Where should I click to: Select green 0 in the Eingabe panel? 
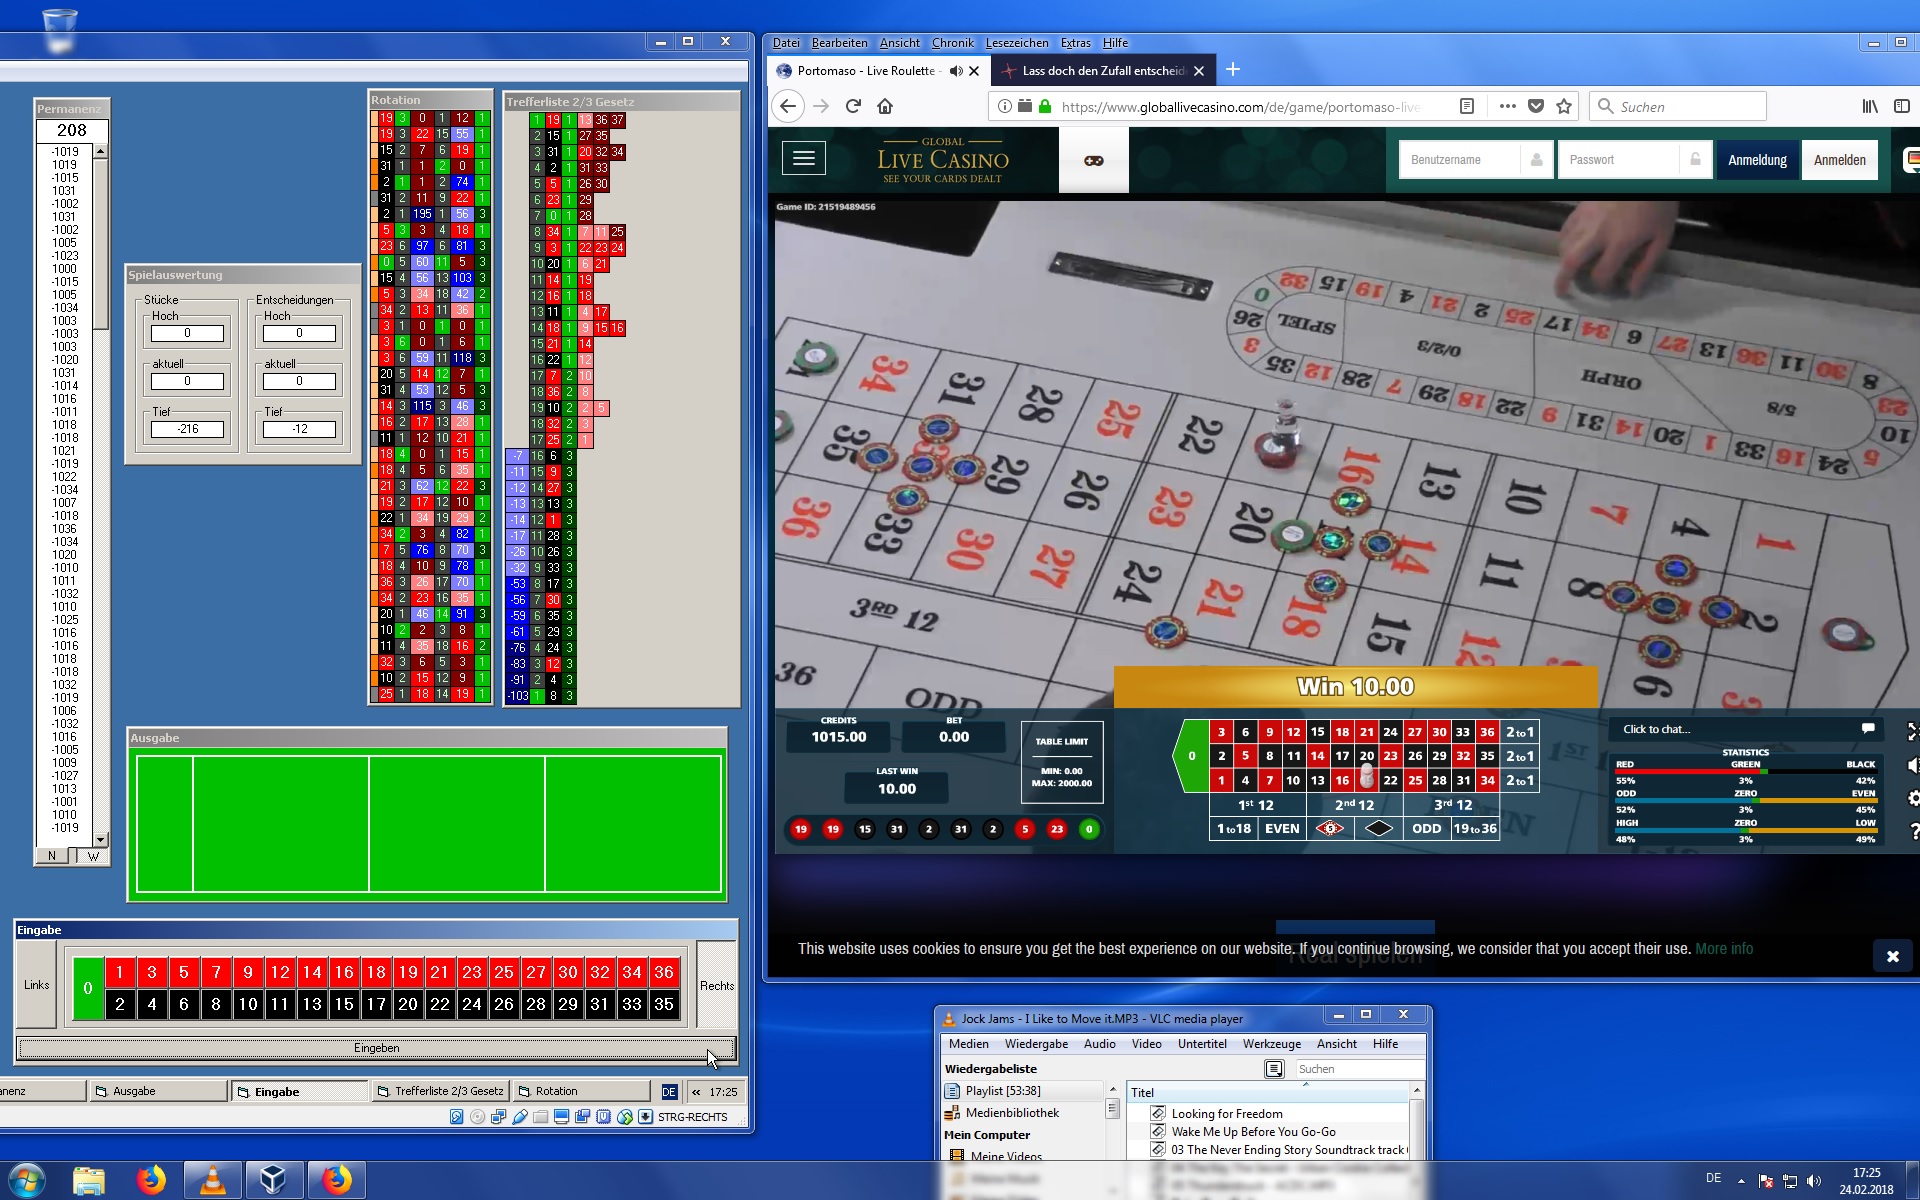point(88,988)
